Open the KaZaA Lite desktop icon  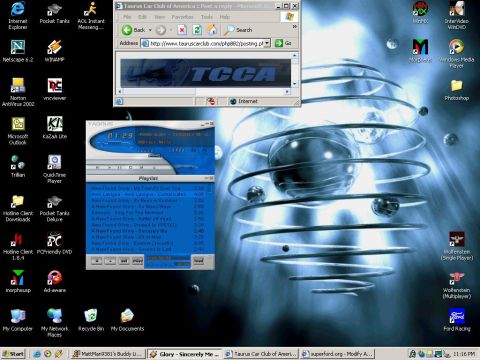(54, 128)
